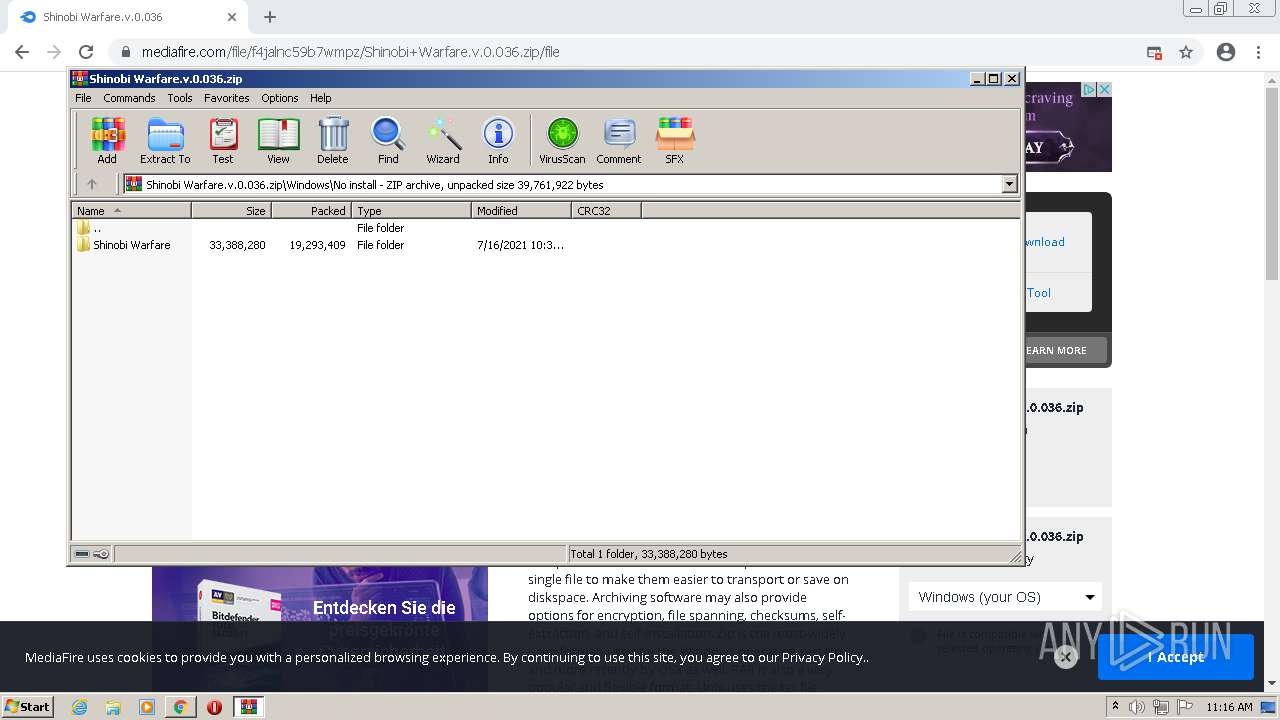The width and height of the screenshot is (1280, 720).
Task: Click the Chrome forward arrow
Action: [54, 52]
